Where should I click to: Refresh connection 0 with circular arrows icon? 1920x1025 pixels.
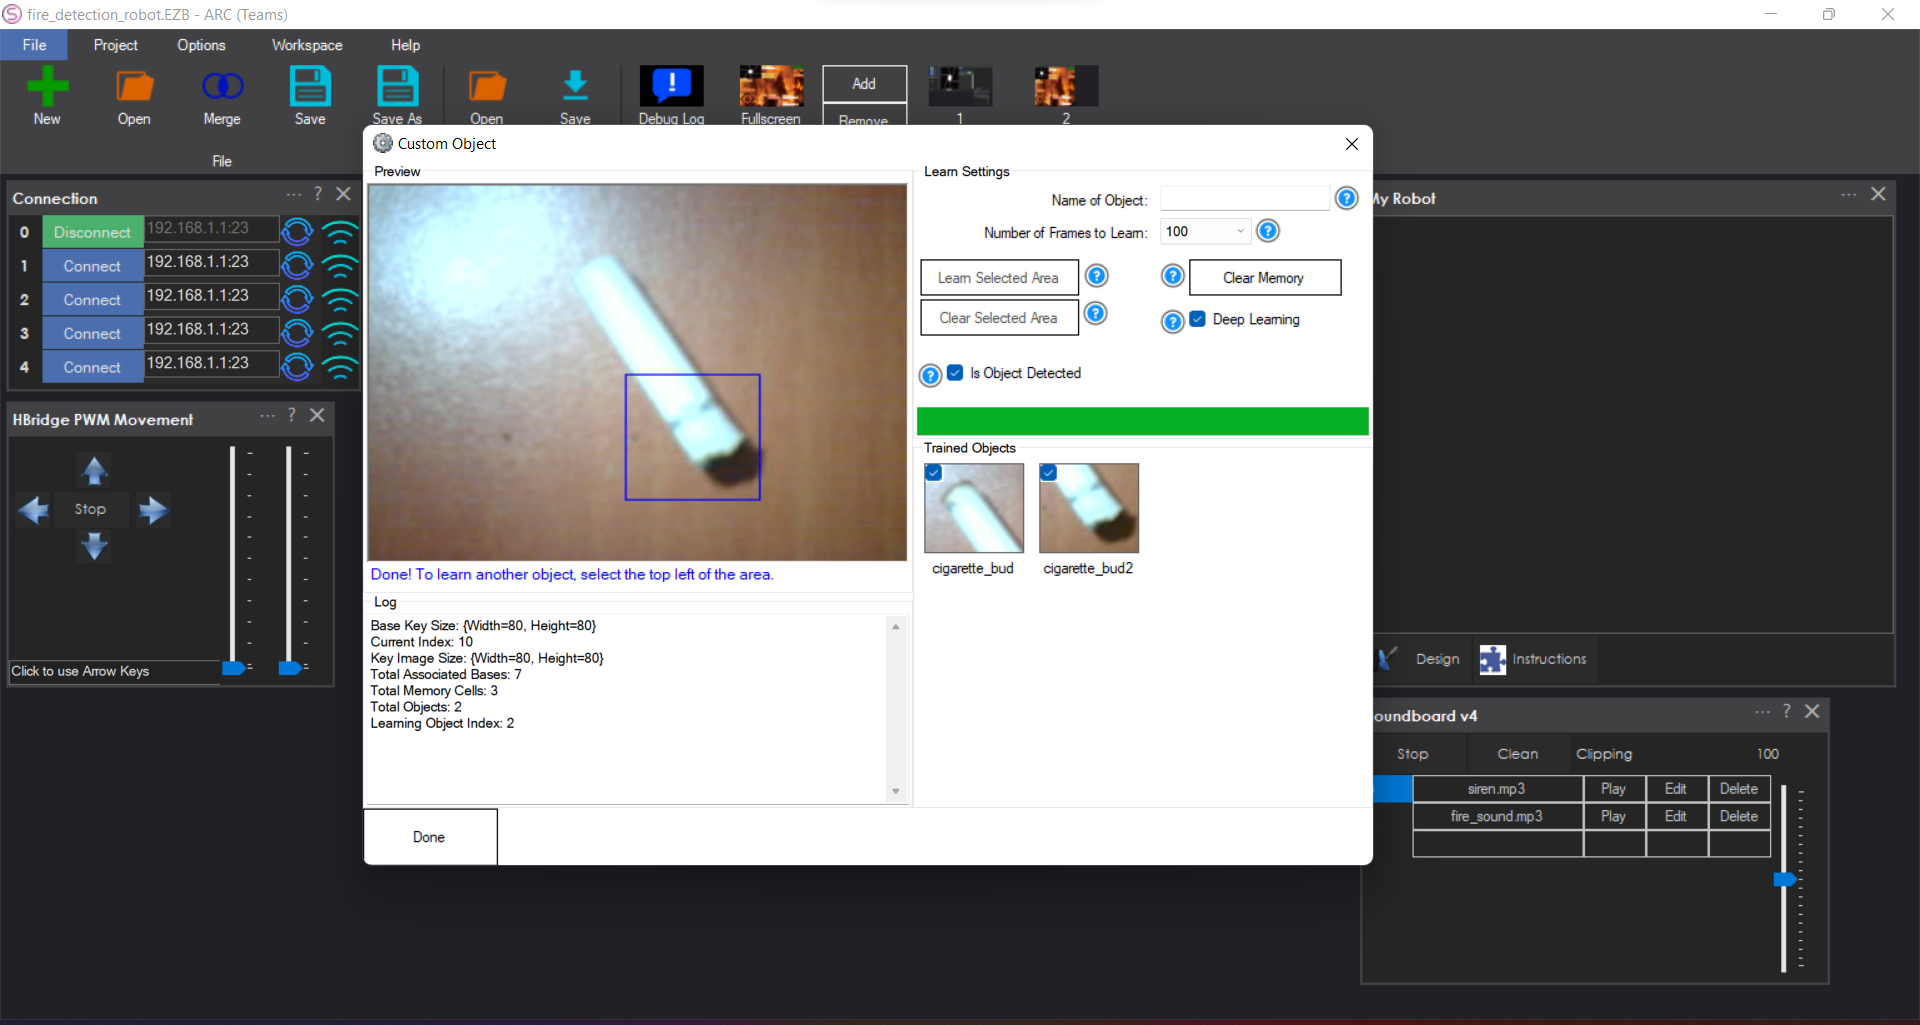point(297,231)
